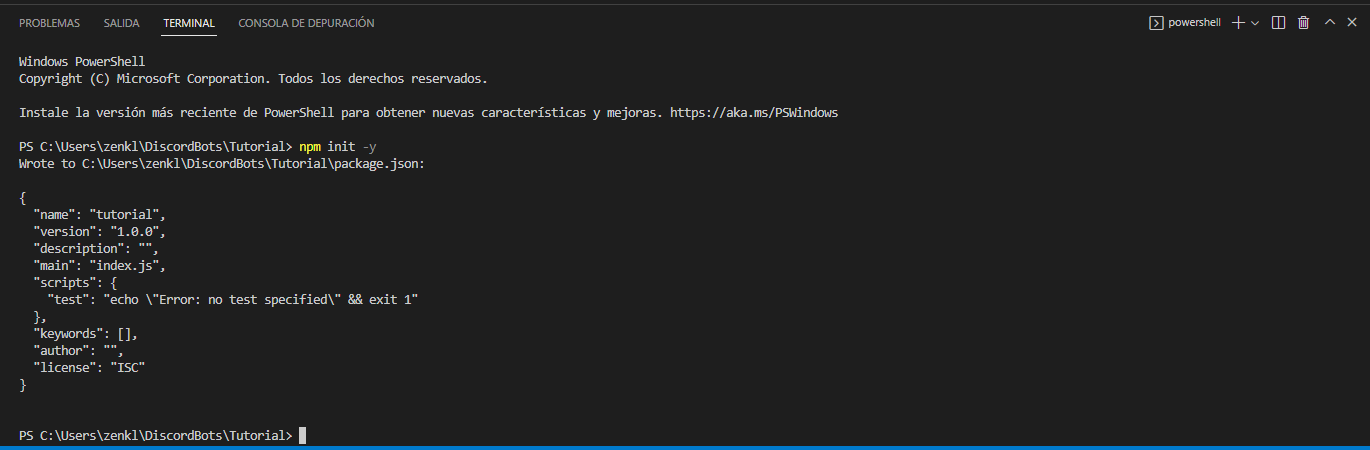The width and height of the screenshot is (1370, 450).
Task: Open the https://aka.ms/PSWindows link
Action: point(753,113)
